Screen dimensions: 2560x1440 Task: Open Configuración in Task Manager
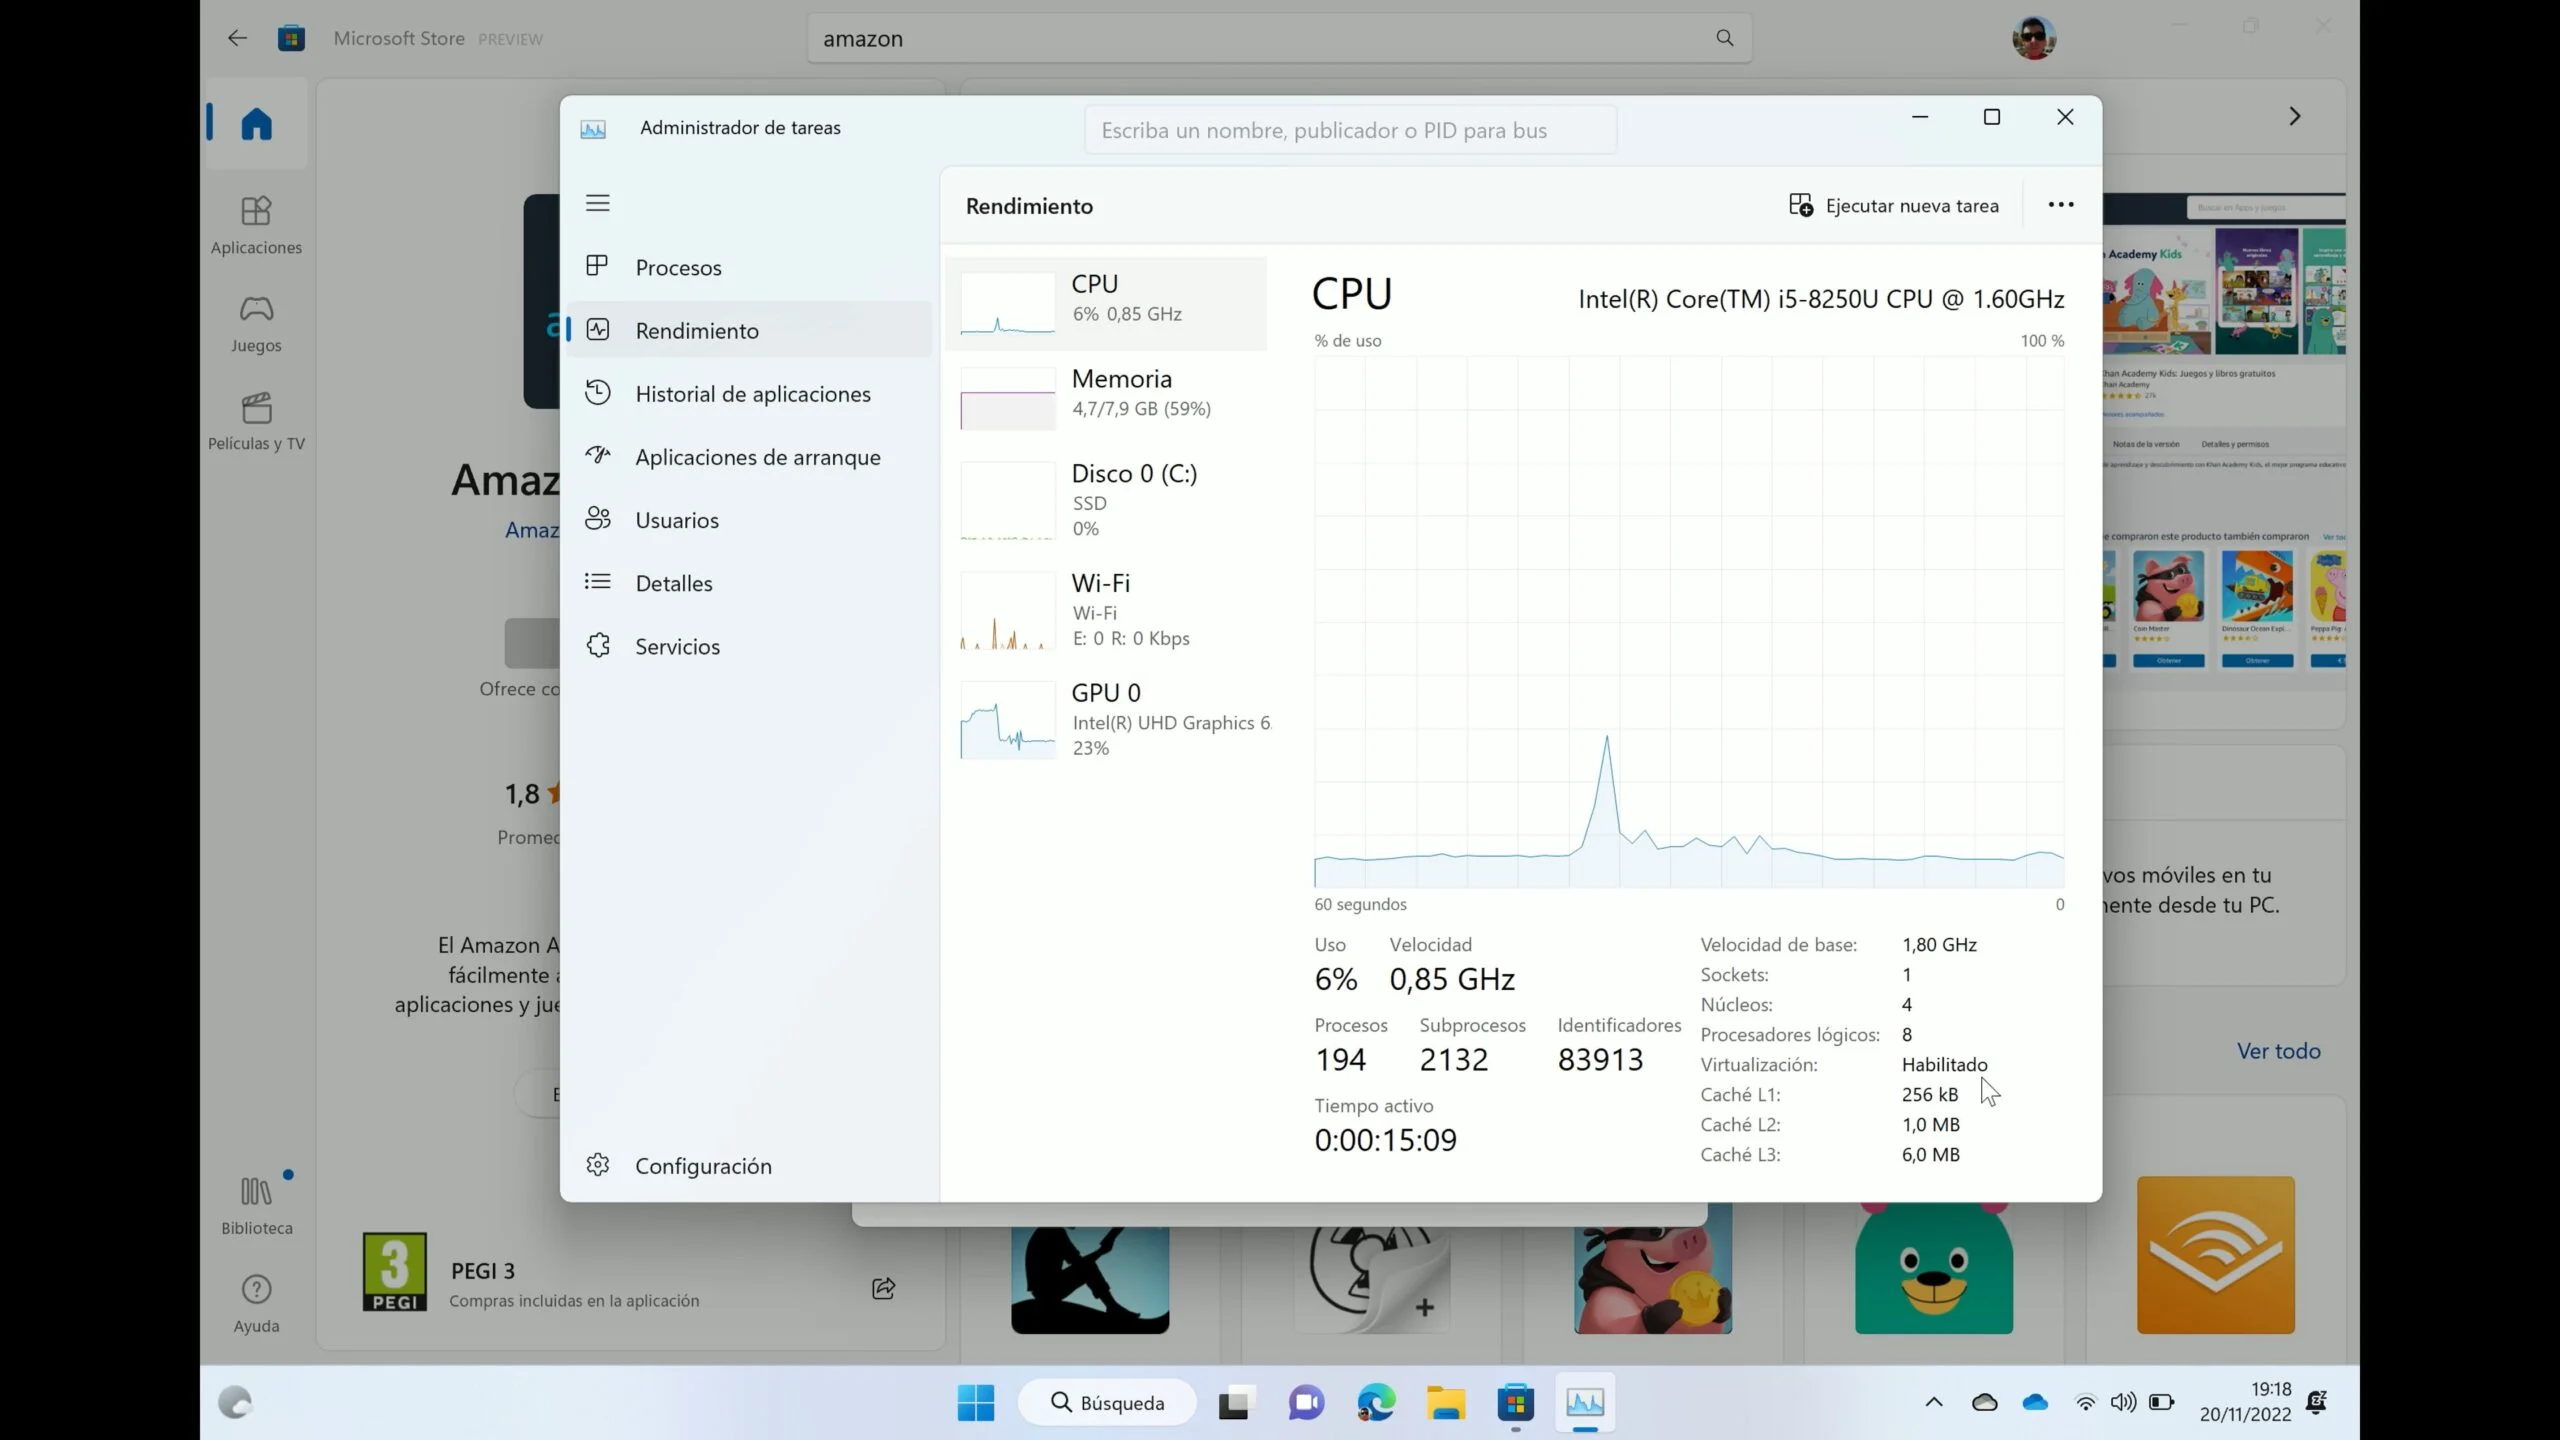click(x=749, y=1165)
